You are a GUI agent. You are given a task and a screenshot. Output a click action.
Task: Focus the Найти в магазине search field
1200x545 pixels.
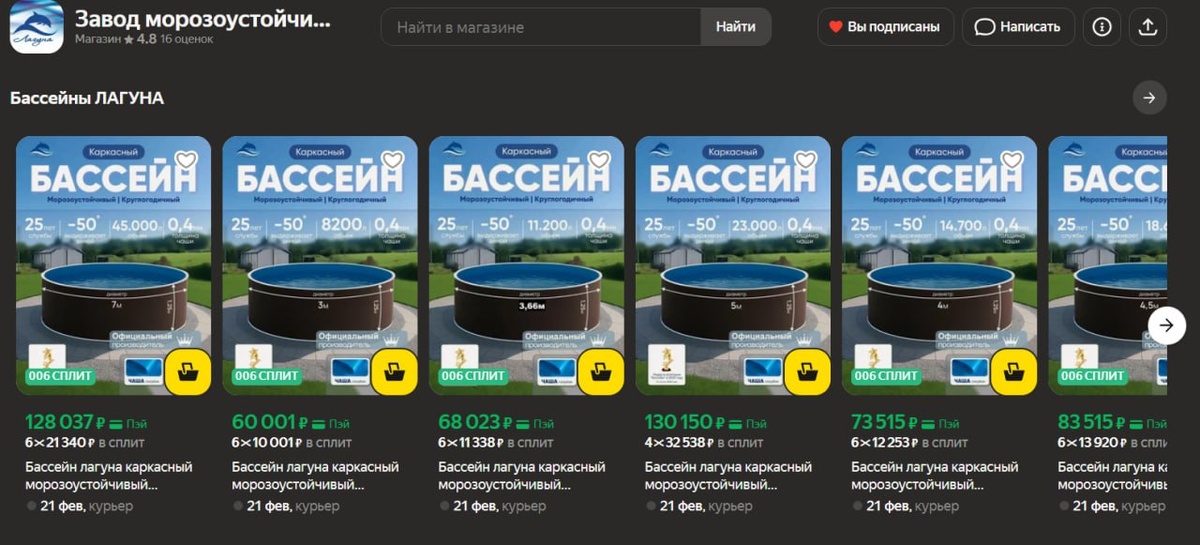tap(541, 27)
